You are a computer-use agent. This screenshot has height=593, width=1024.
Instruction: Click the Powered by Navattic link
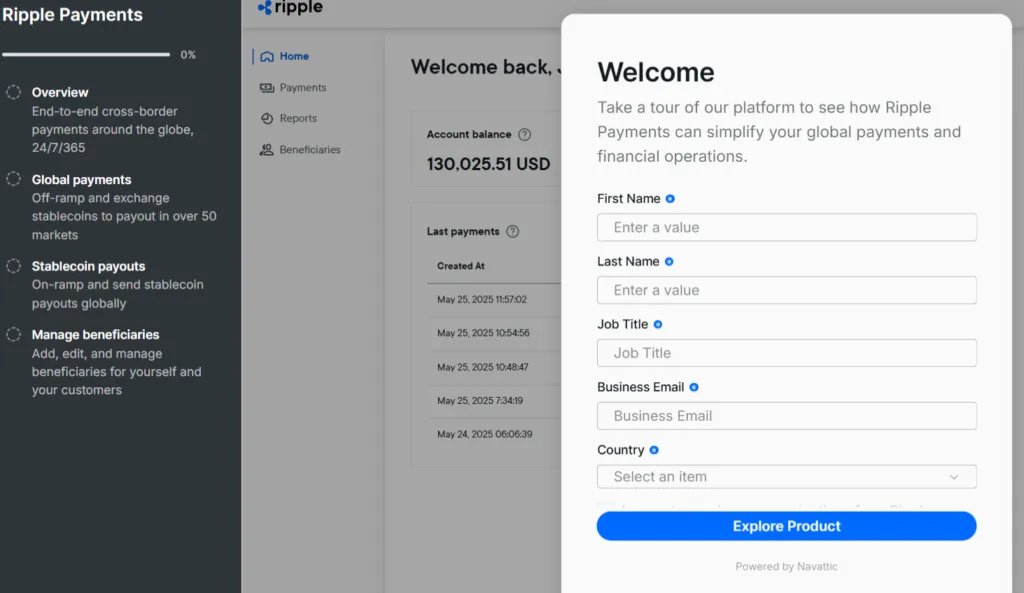click(x=786, y=567)
